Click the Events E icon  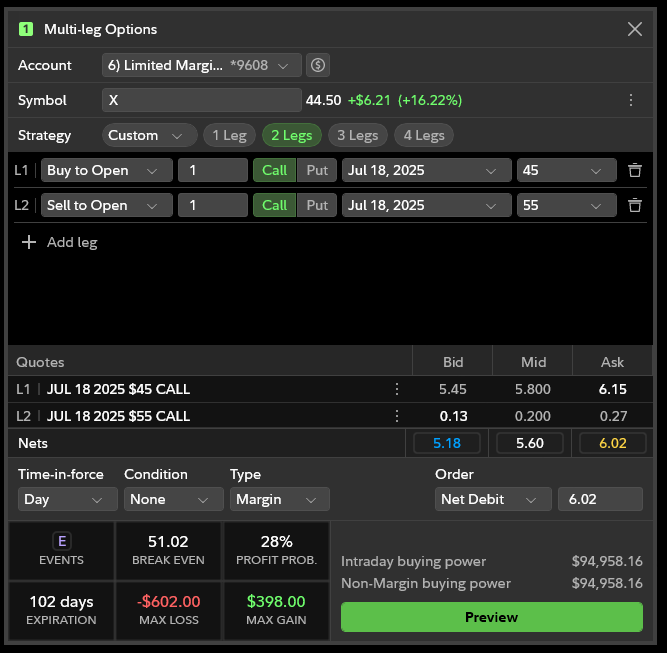[x=62, y=541]
